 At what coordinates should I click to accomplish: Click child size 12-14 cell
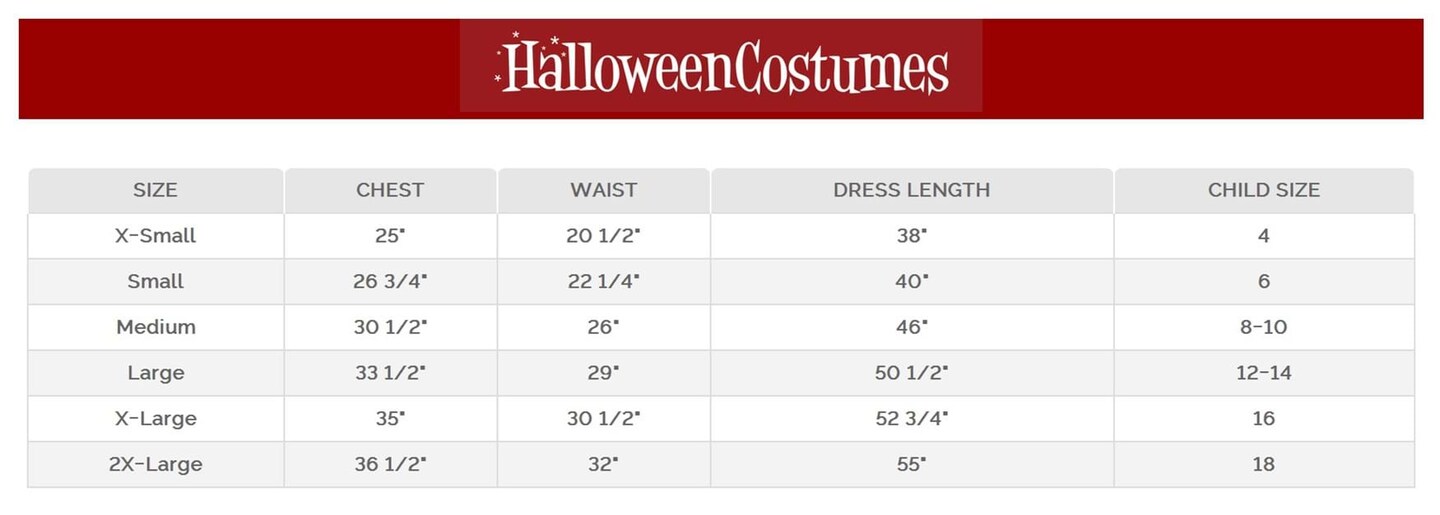pos(1263,373)
